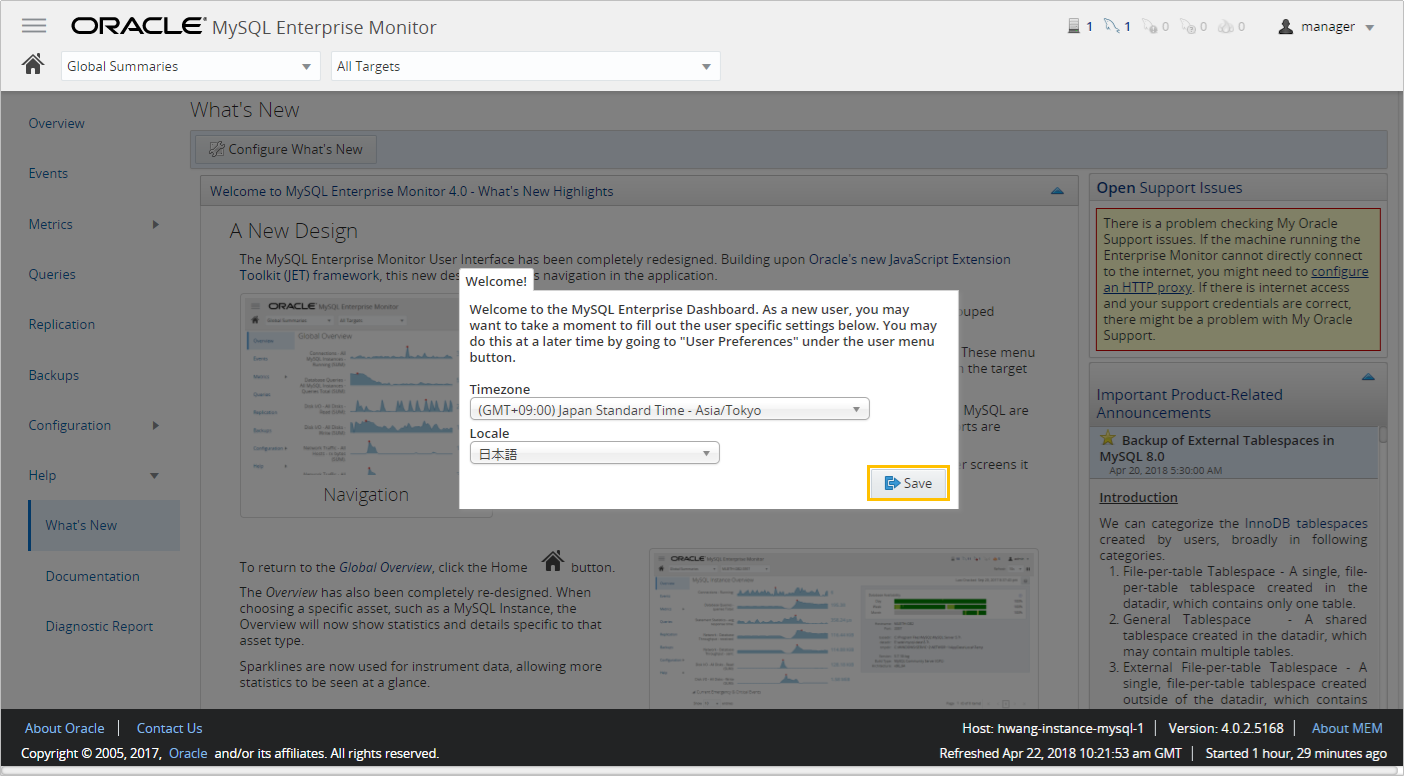This screenshot has height=776, width=1404.
Task: Click the emergency events flame icon
Action: 1226,27
